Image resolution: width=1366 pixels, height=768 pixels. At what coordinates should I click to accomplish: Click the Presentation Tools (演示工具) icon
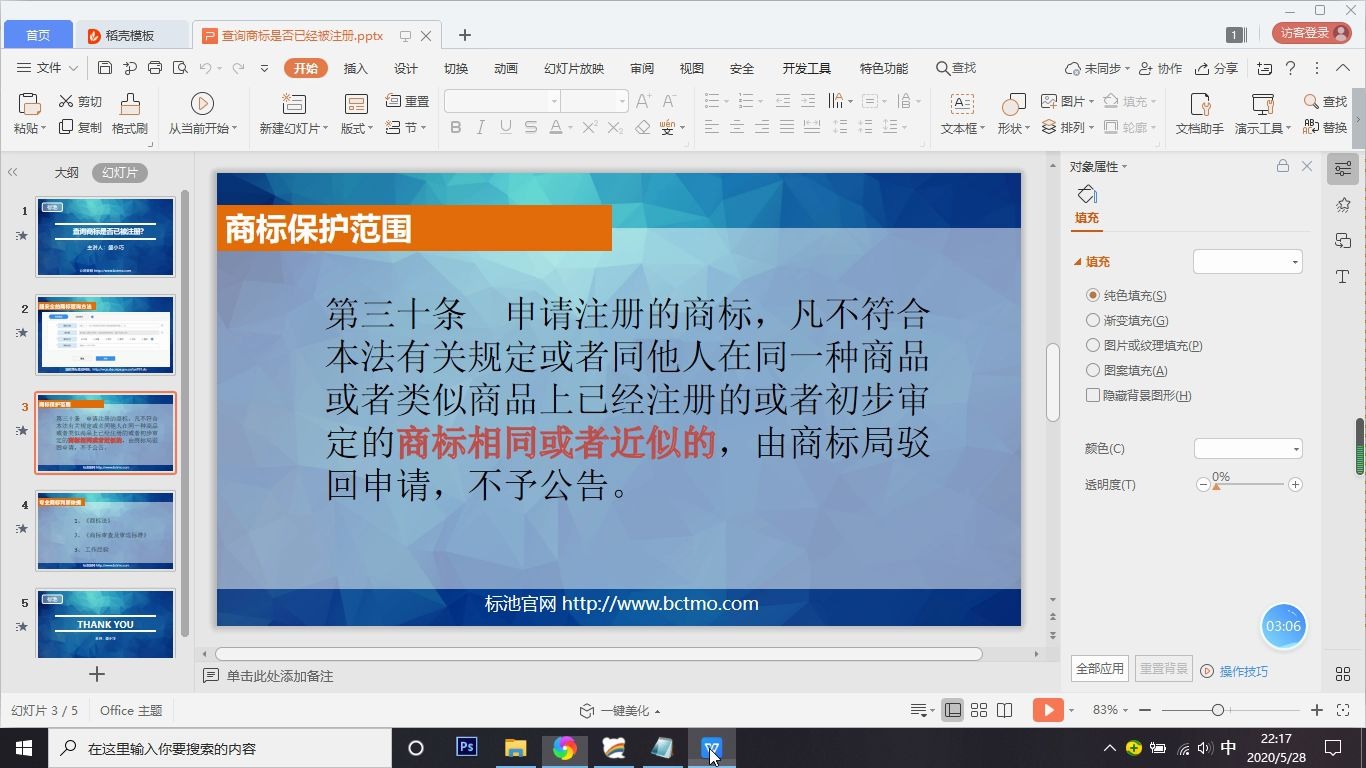coord(1262,104)
